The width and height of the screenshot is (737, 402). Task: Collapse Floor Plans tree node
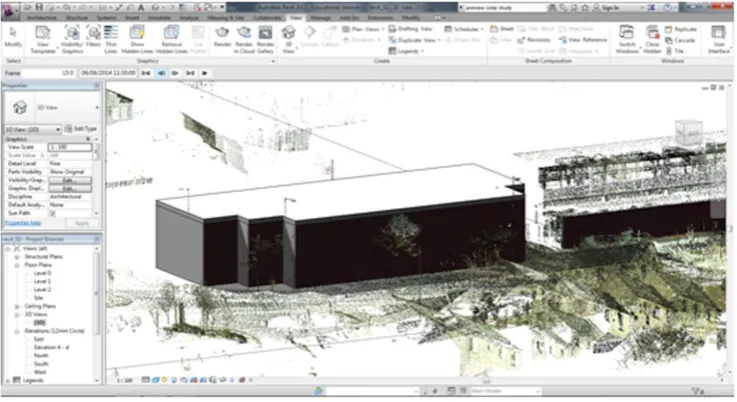17,265
